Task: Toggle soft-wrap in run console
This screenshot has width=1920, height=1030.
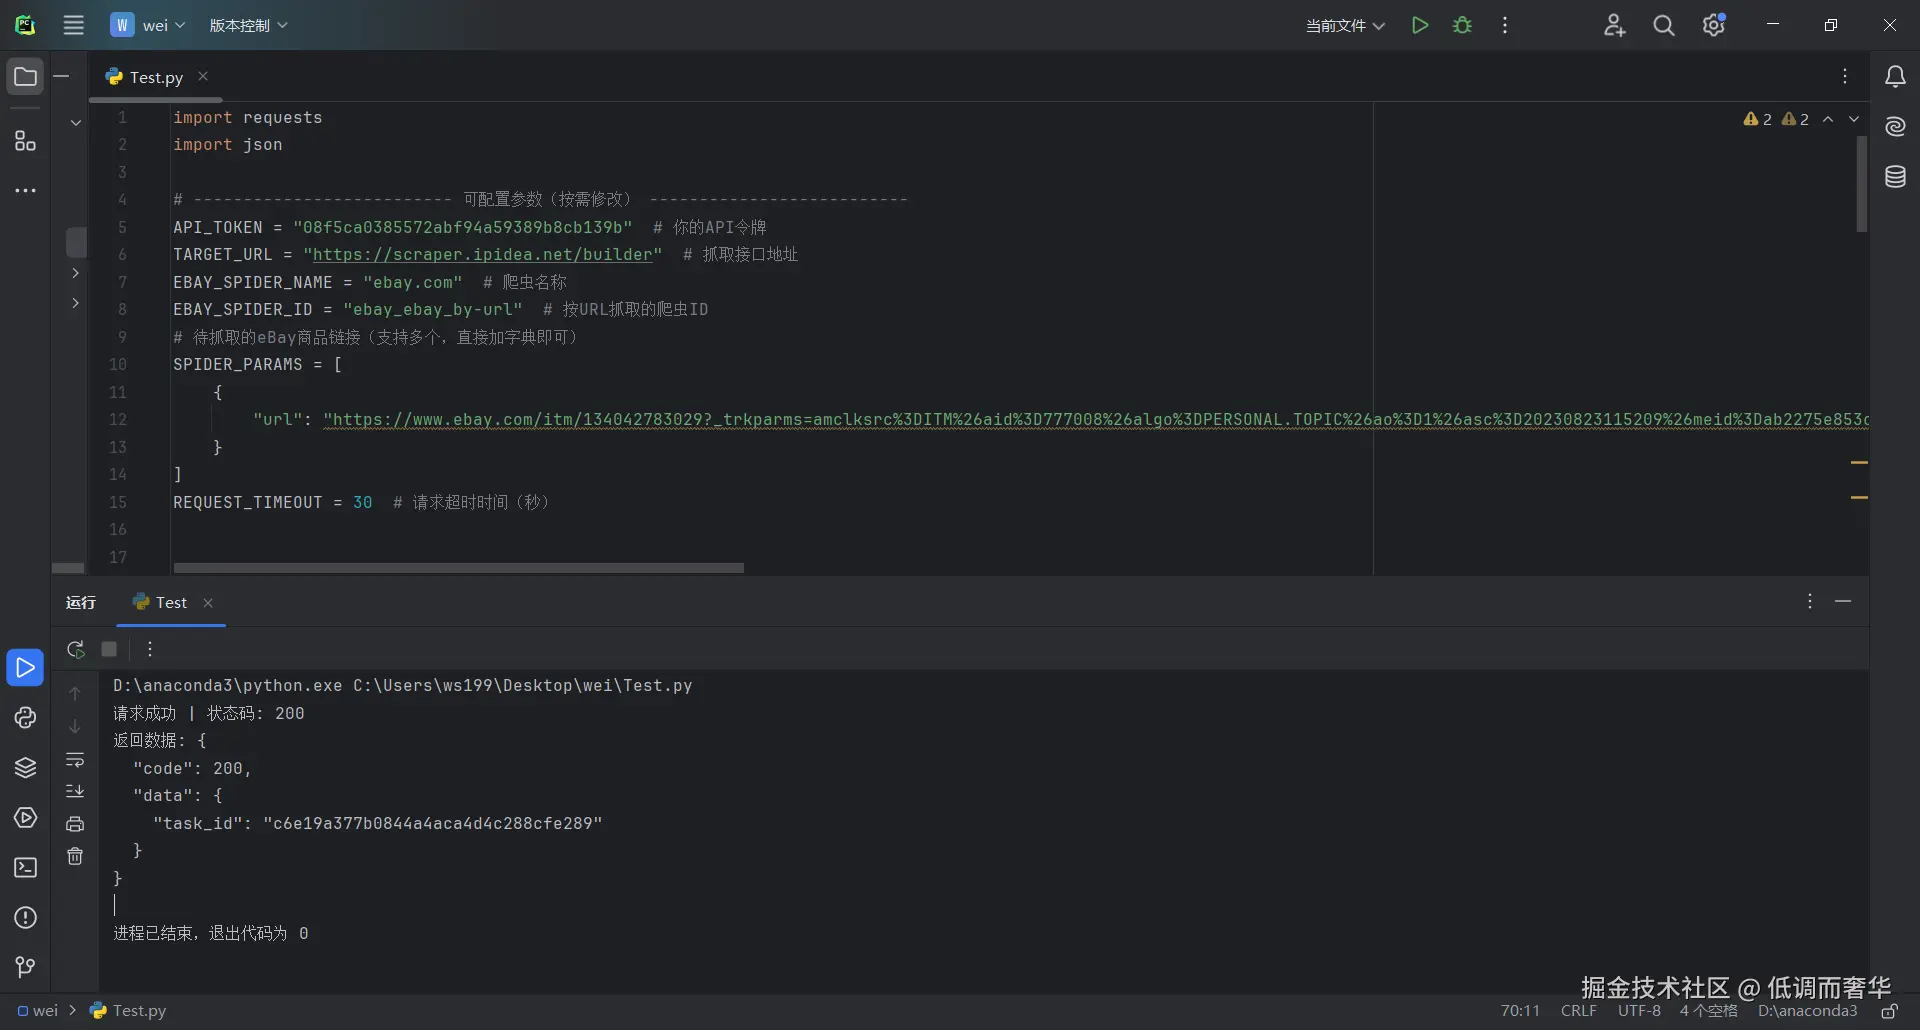Action: (x=75, y=760)
